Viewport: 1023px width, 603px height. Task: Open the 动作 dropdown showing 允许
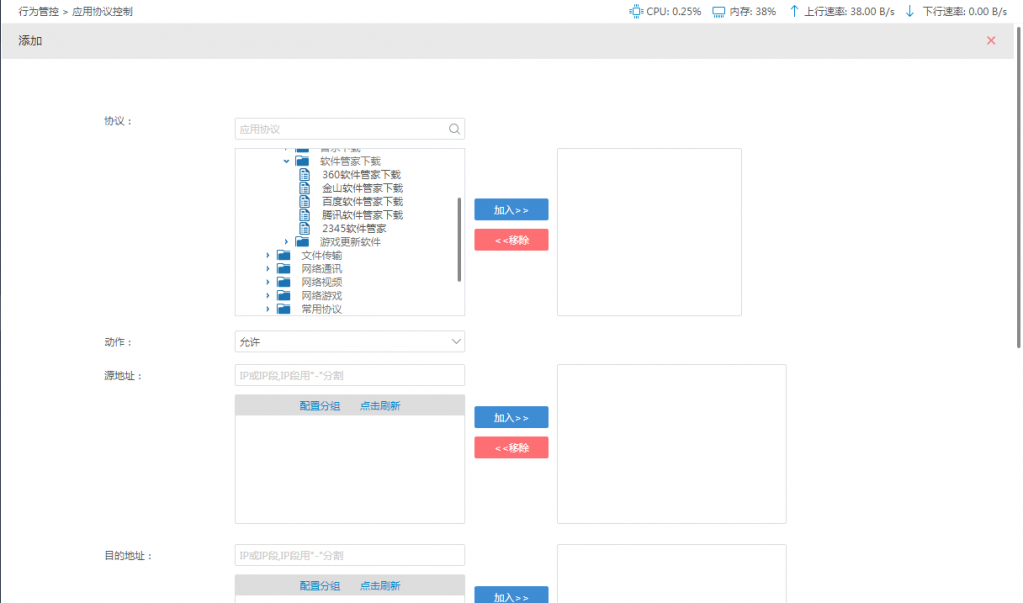pyautogui.click(x=349, y=342)
